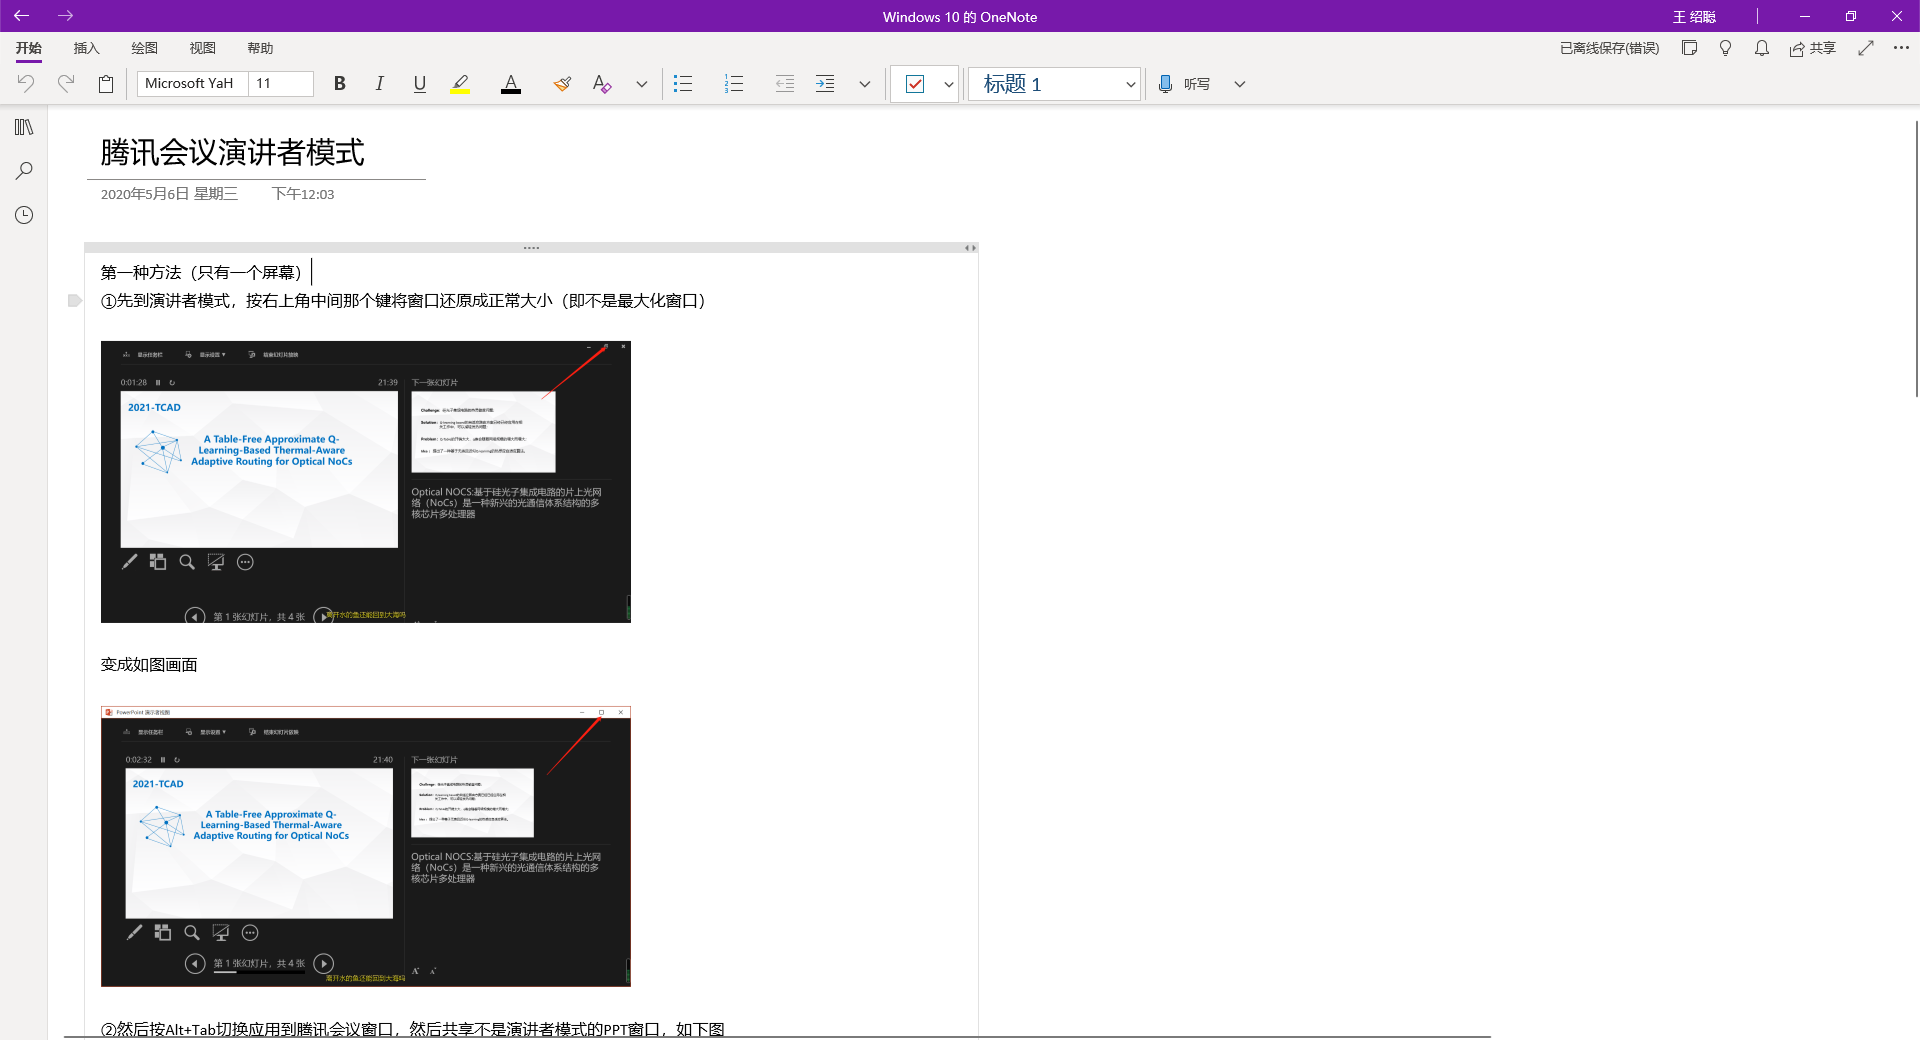Click the account name 王 绍聪
The width and height of the screenshot is (1920, 1040).
click(x=1694, y=16)
